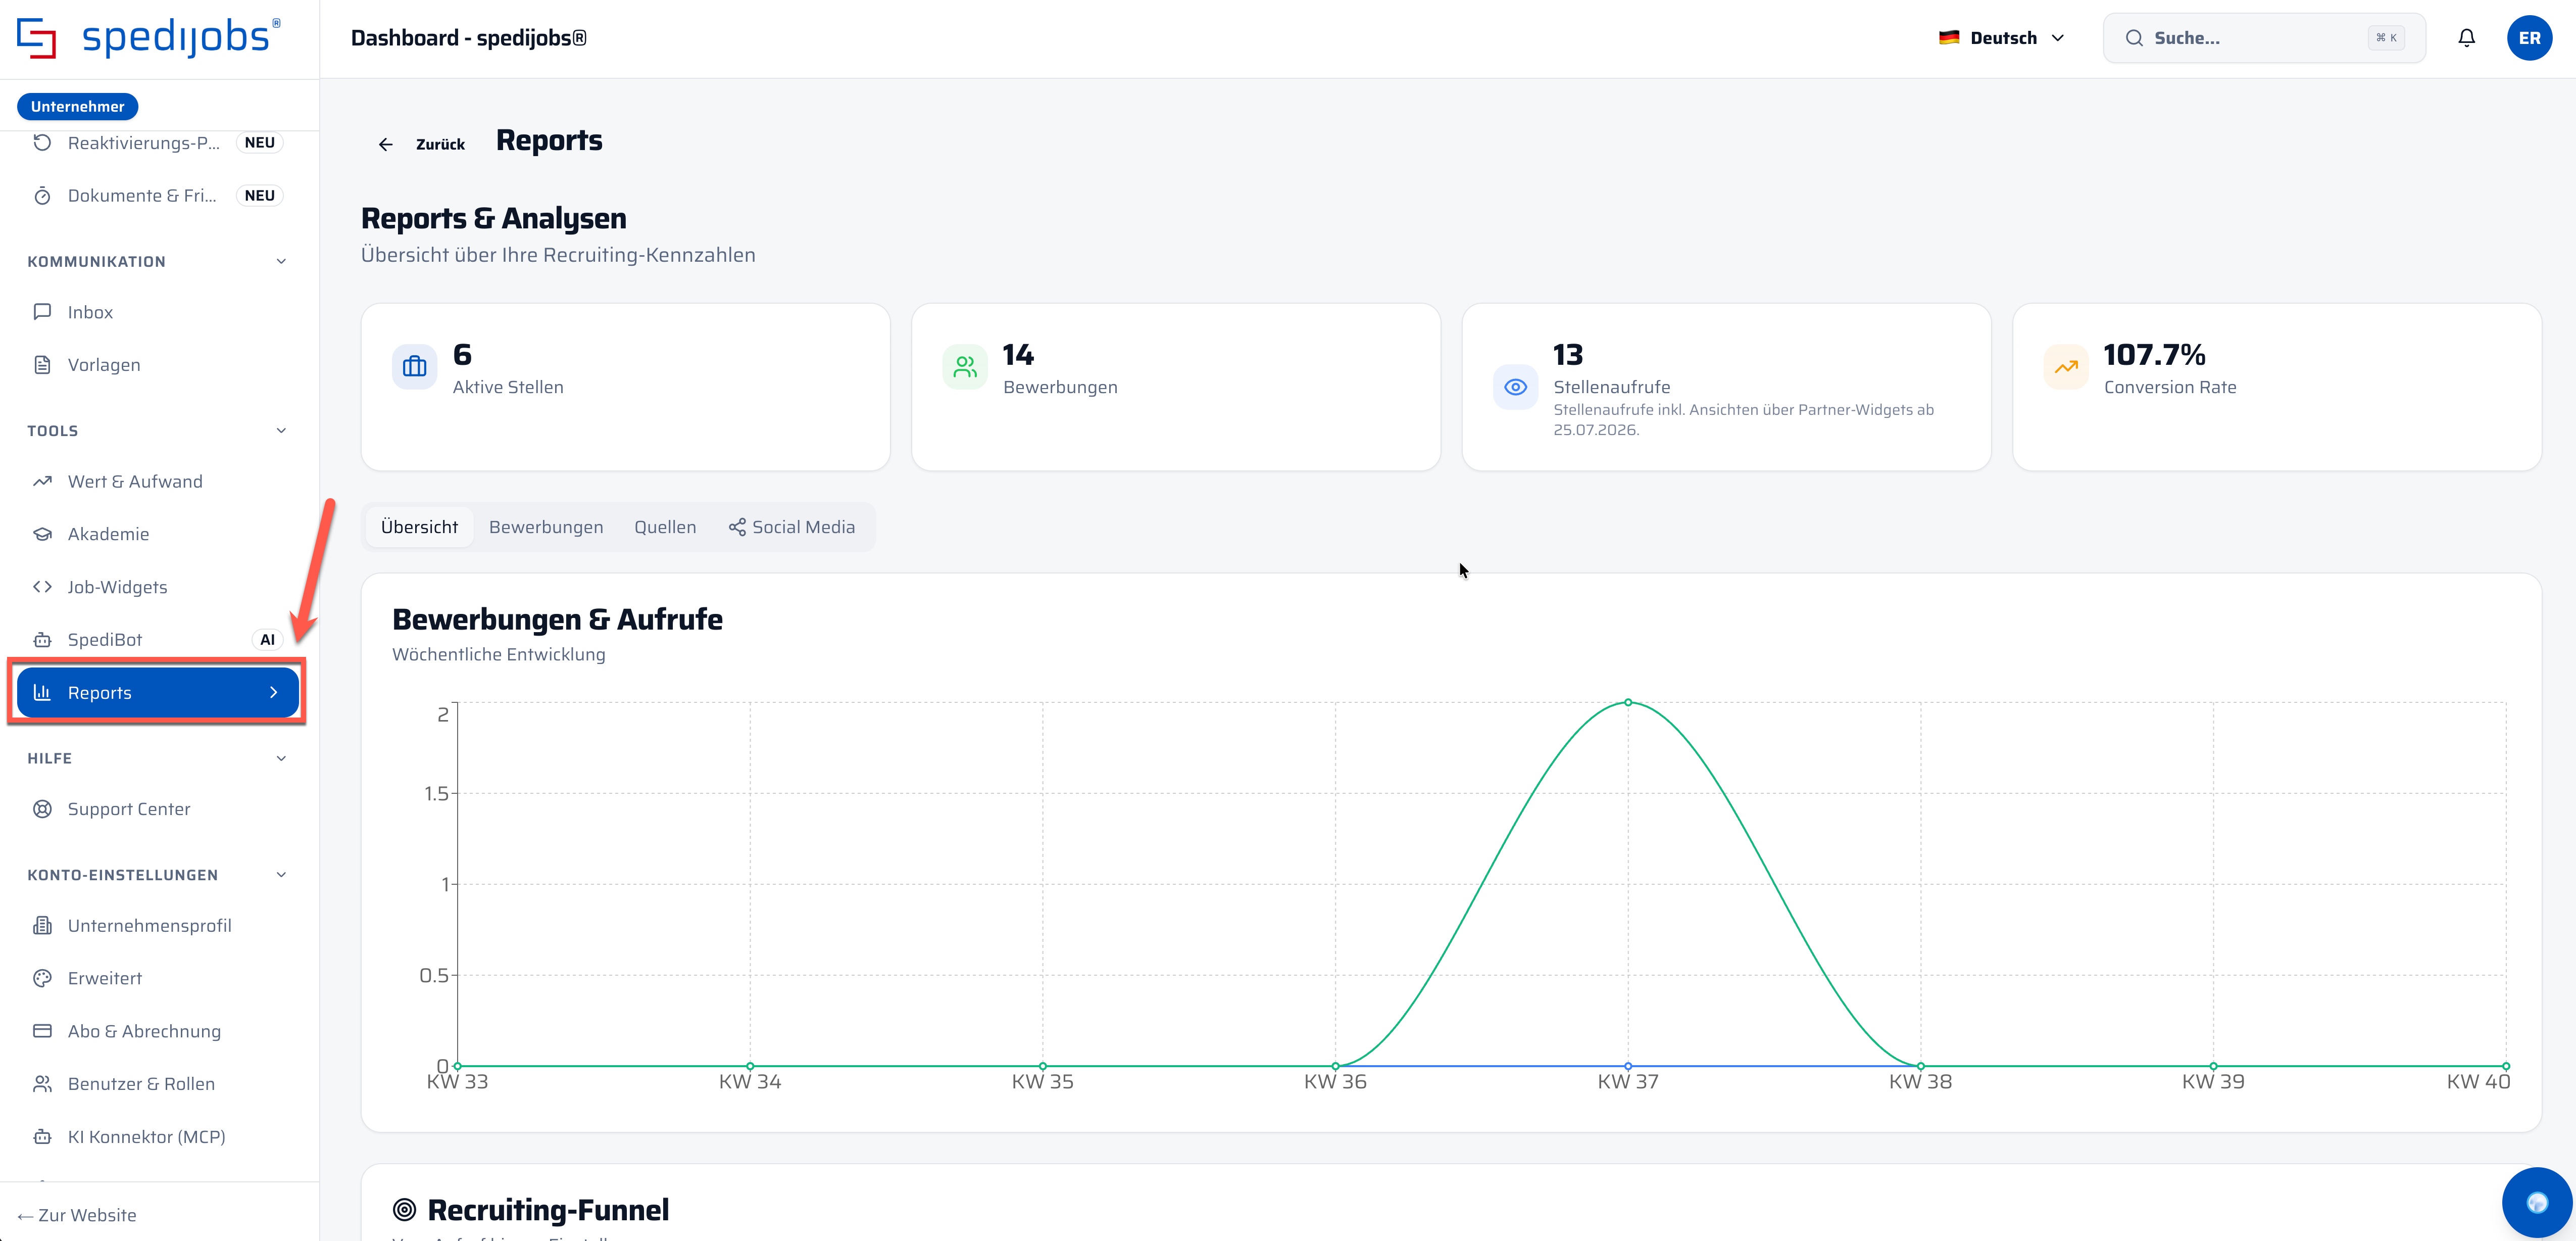Click the Unternehmer badge
This screenshot has height=1241, width=2576.
coord(77,106)
